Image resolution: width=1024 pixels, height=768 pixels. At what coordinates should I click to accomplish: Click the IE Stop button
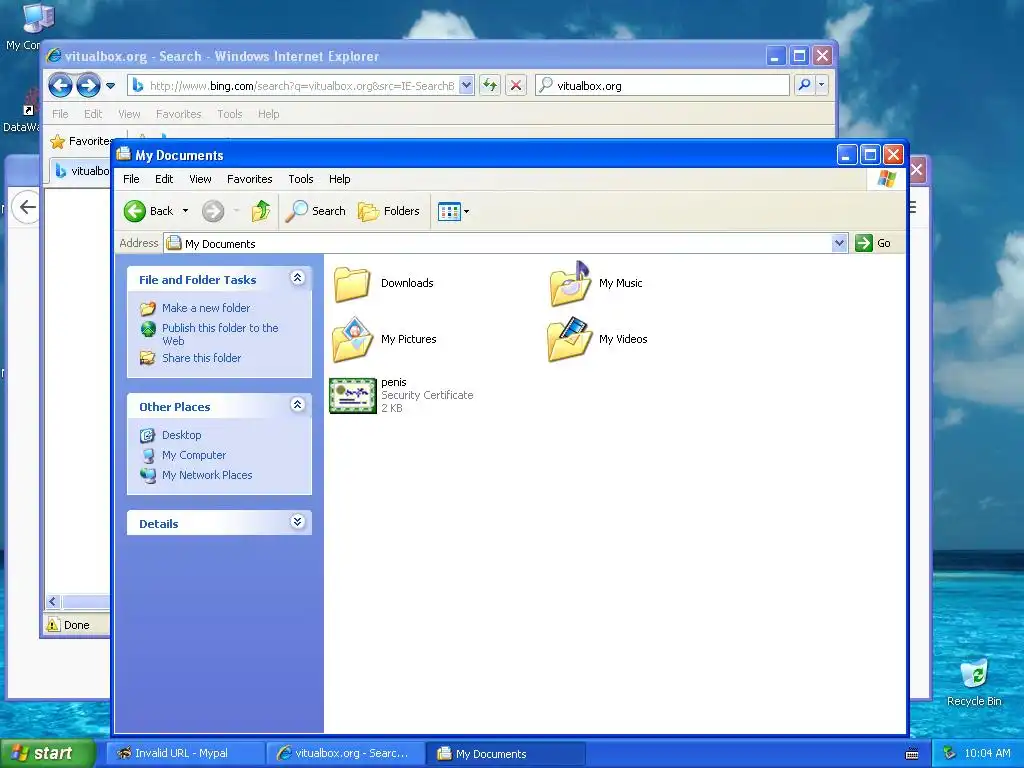point(516,85)
